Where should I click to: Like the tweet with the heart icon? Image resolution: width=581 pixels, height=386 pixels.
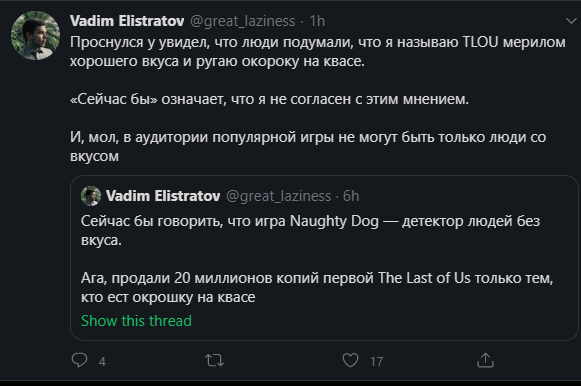coord(350,360)
